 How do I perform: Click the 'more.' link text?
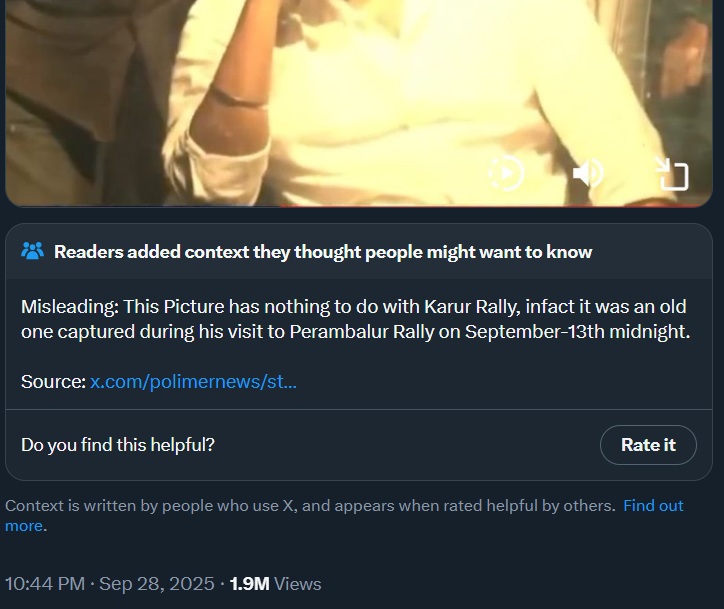pyautogui.click(x=24, y=526)
